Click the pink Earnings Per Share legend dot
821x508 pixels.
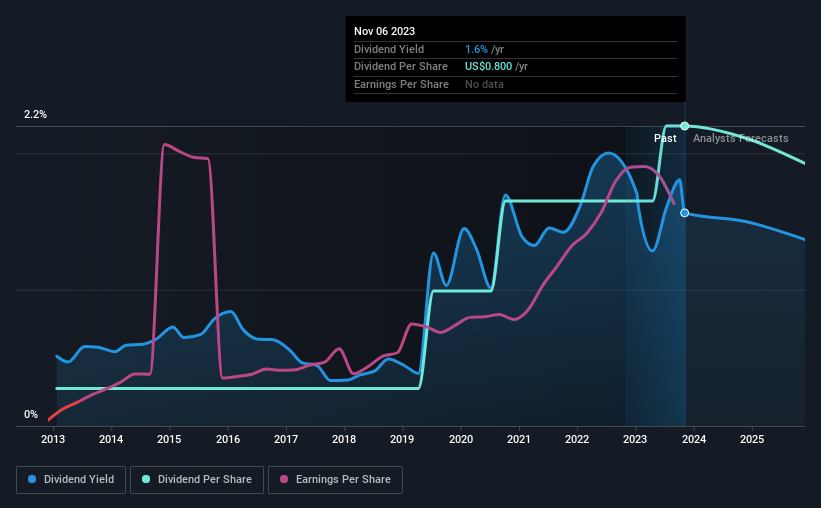pyautogui.click(x=284, y=479)
